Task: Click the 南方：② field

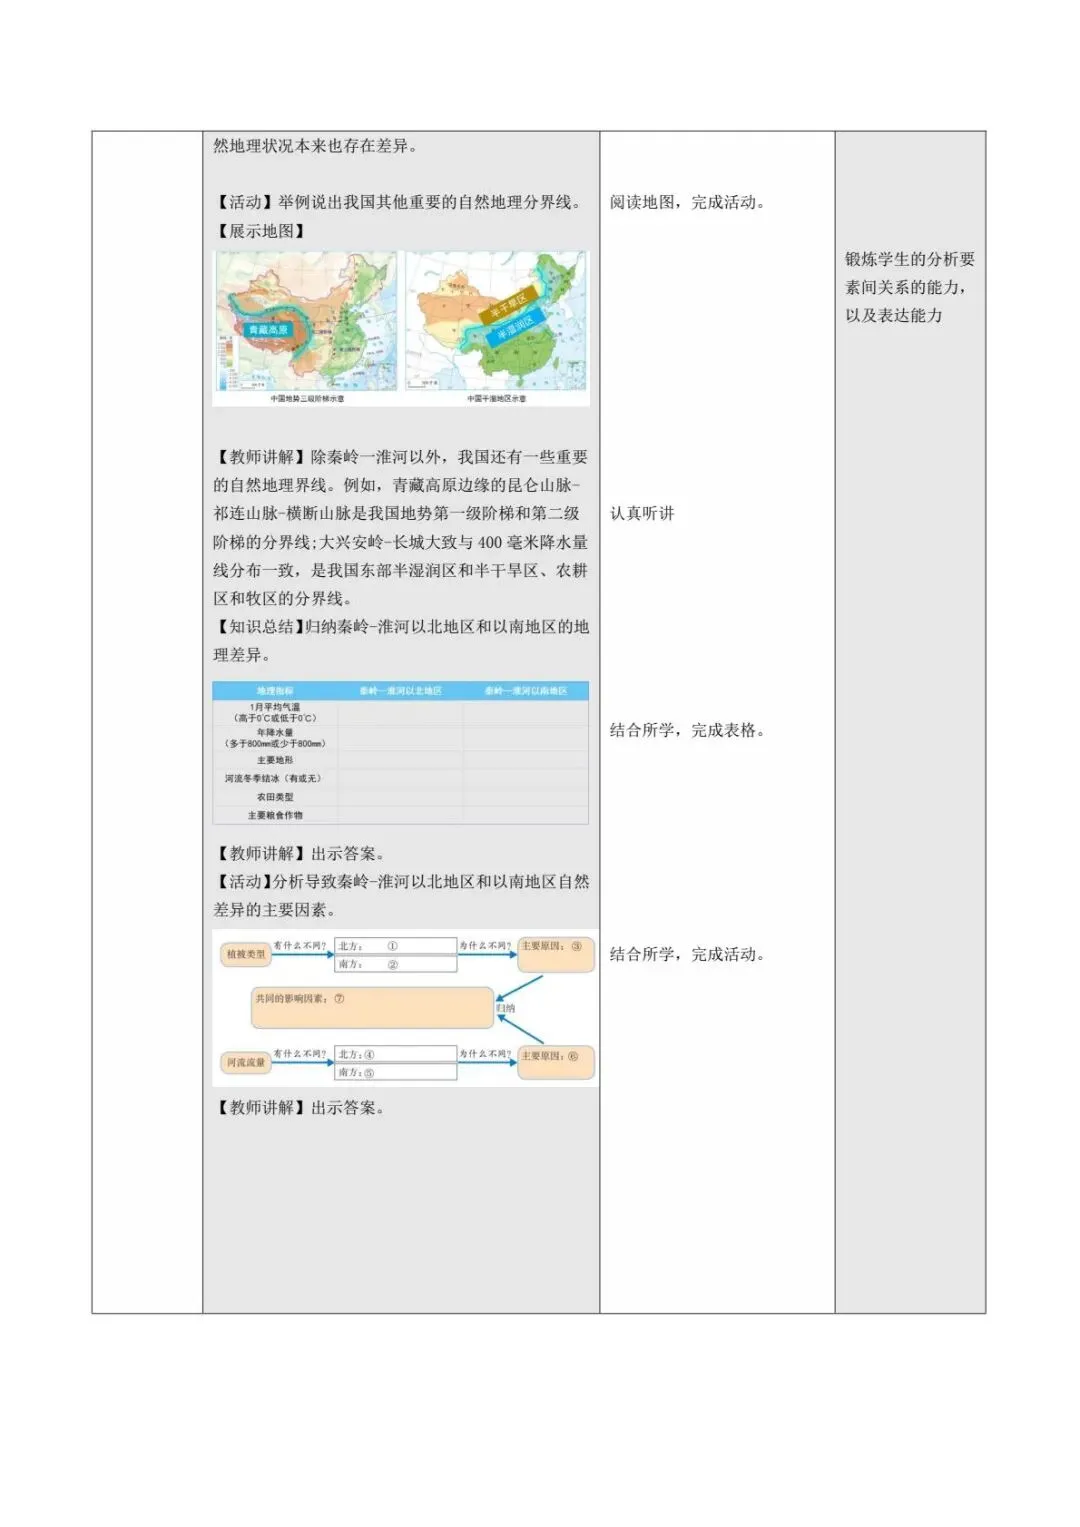Action: pyautogui.click(x=396, y=964)
